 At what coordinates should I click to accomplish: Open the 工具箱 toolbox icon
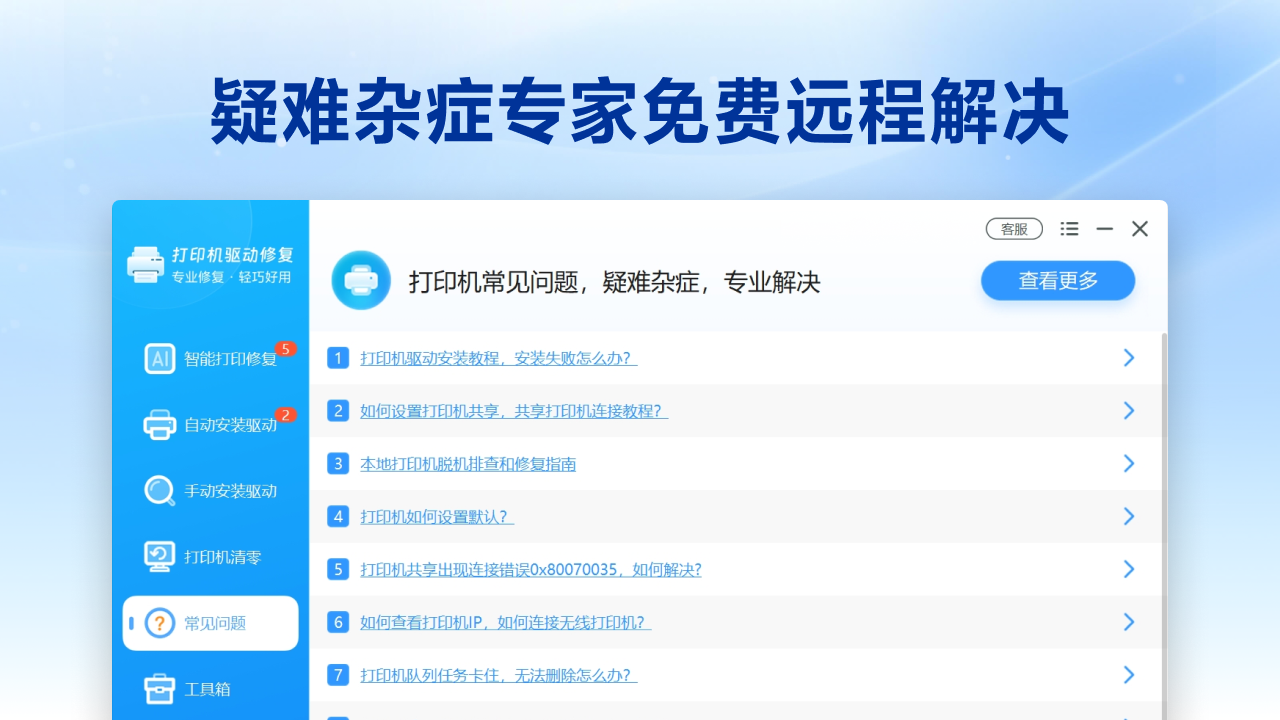[160, 688]
